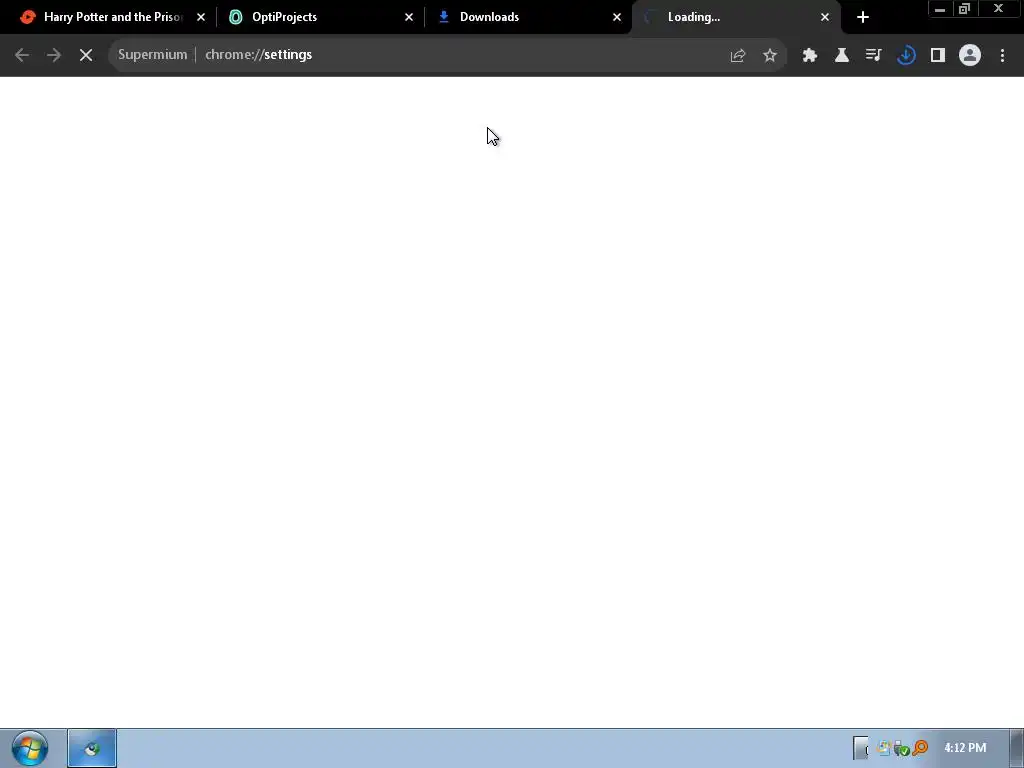Open the magnifier tray icon
1024x768 pixels.
(921, 748)
